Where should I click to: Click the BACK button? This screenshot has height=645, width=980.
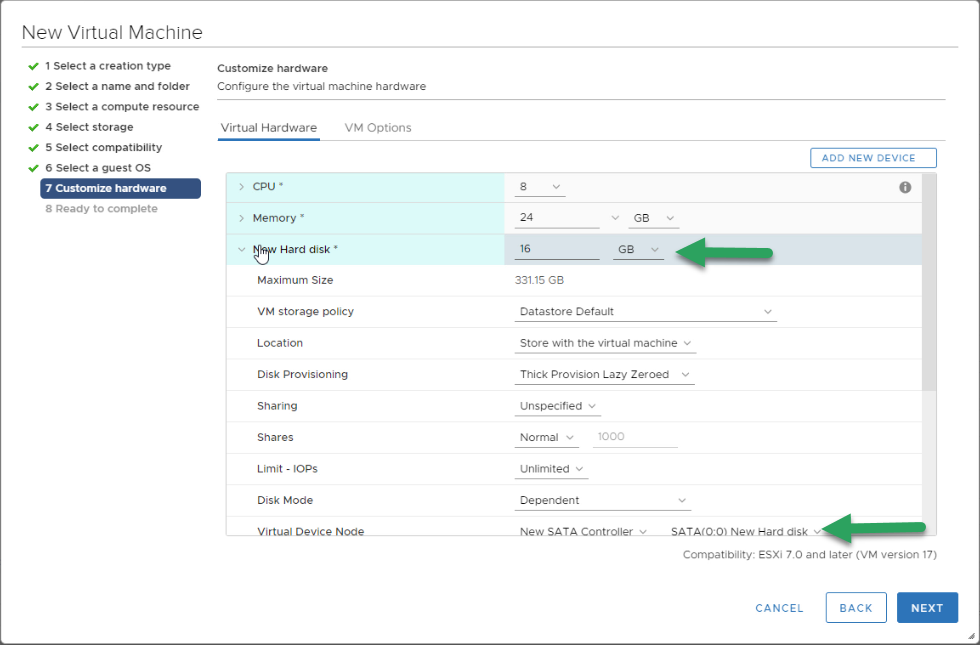[856, 608]
